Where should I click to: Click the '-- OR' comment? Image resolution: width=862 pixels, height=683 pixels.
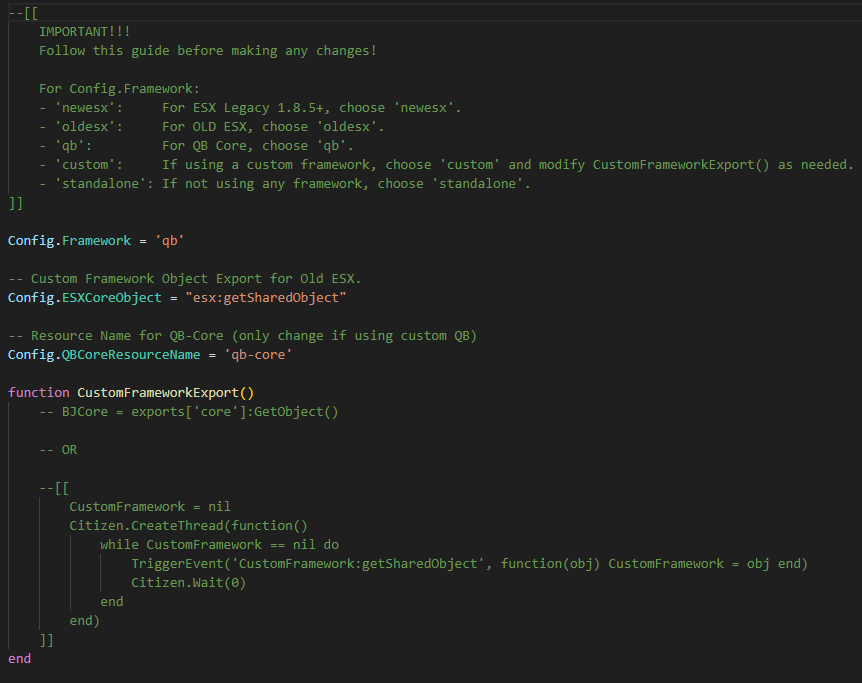(58, 450)
